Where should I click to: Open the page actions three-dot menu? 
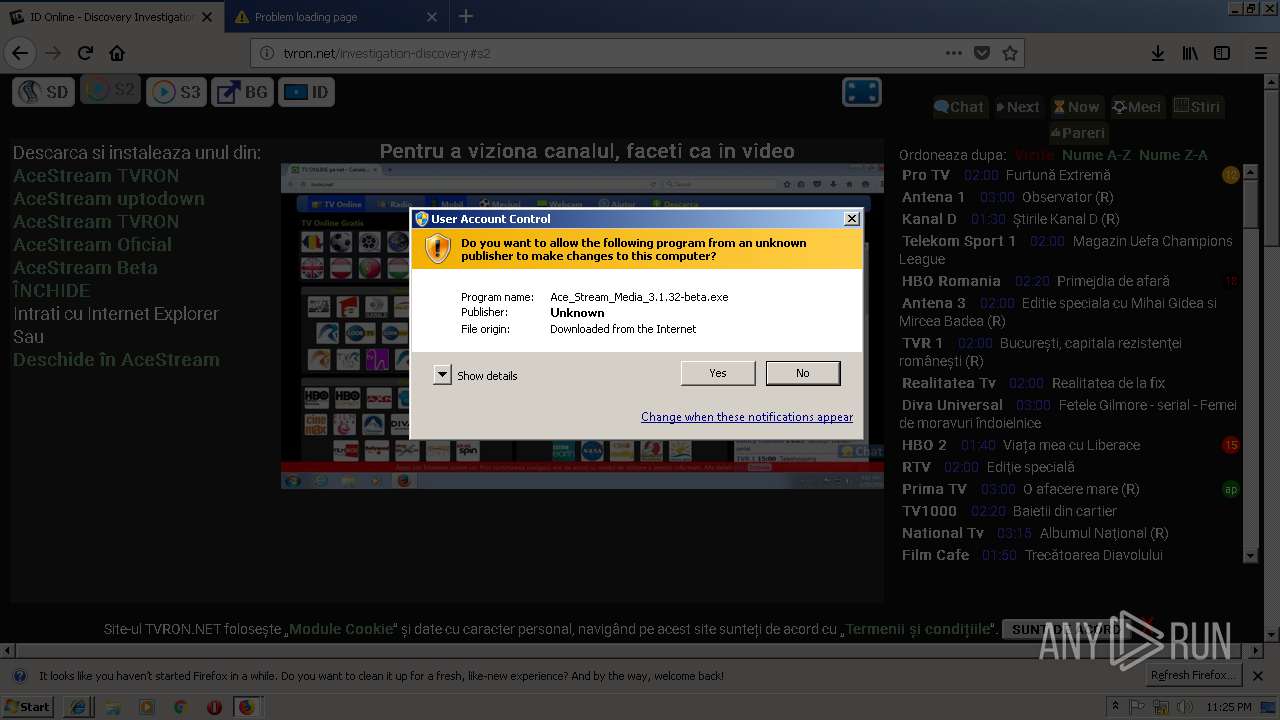954,53
